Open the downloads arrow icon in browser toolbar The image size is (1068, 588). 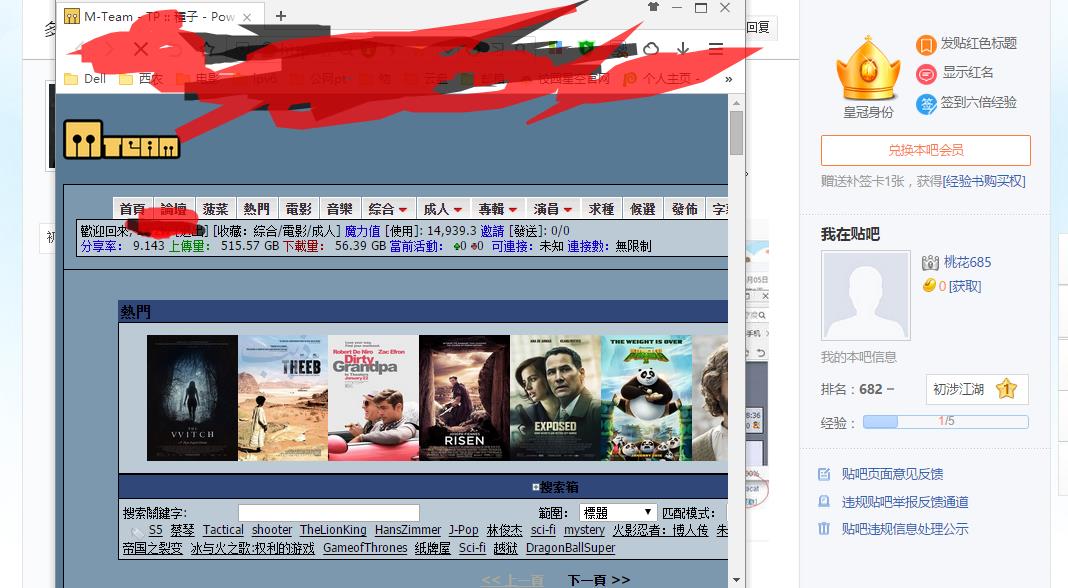coord(683,48)
